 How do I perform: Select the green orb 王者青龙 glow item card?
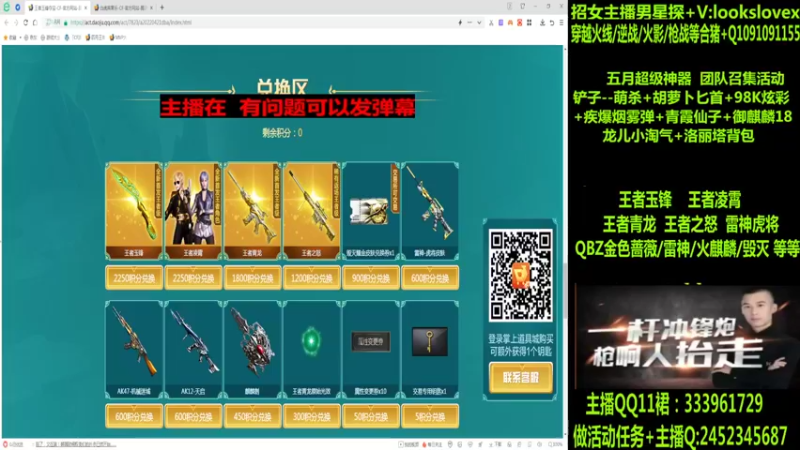(311, 349)
